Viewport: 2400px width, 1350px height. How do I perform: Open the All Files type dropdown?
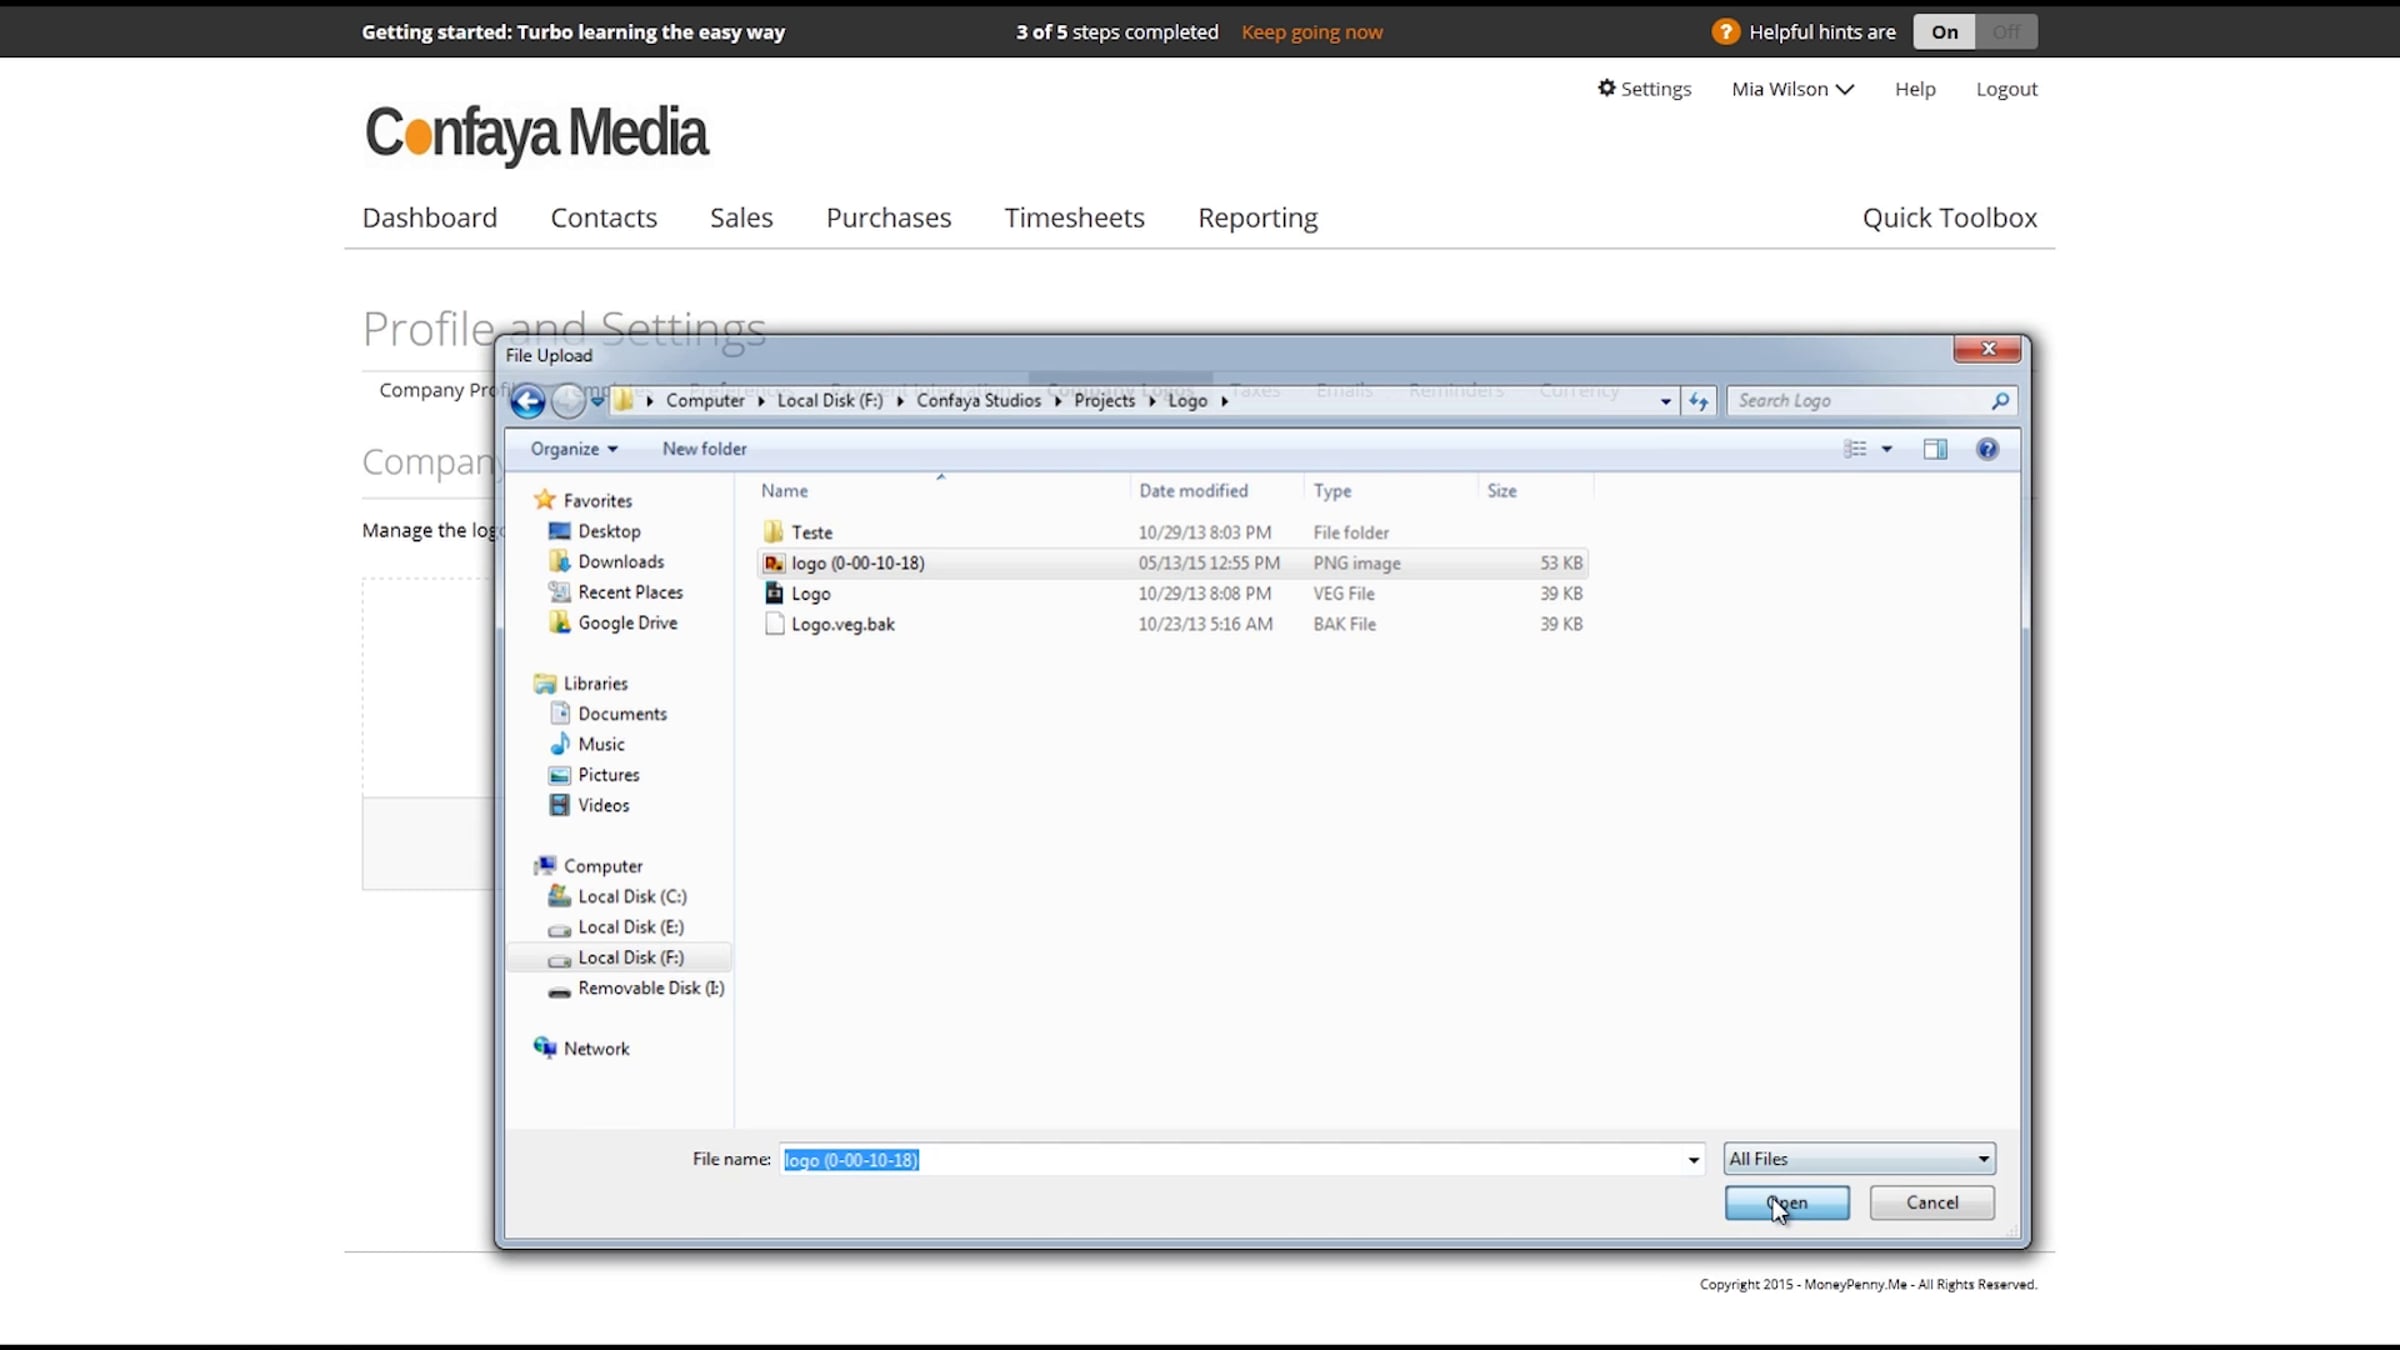pyautogui.click(x=1859, y=1159)
